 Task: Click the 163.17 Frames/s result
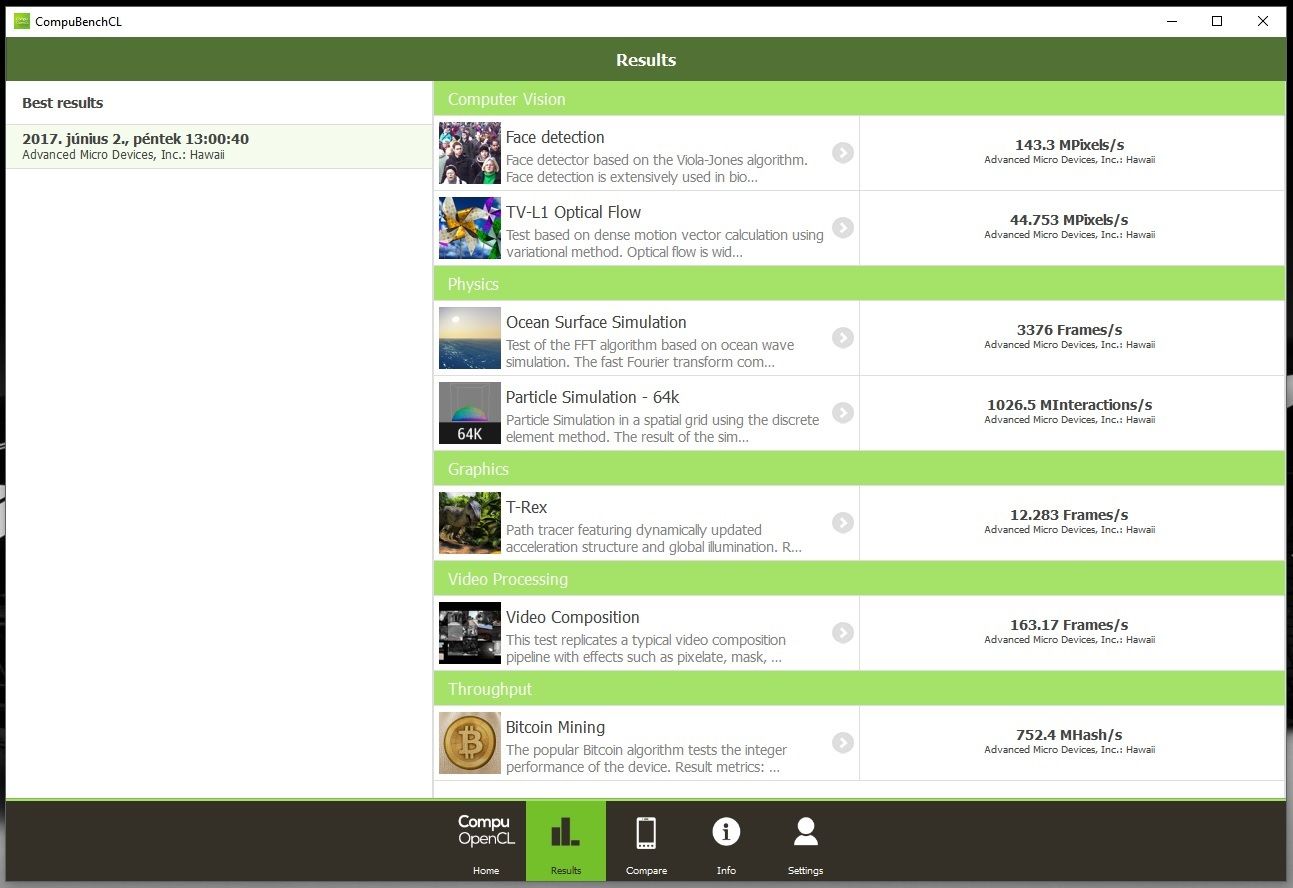tap(1069, 625)
